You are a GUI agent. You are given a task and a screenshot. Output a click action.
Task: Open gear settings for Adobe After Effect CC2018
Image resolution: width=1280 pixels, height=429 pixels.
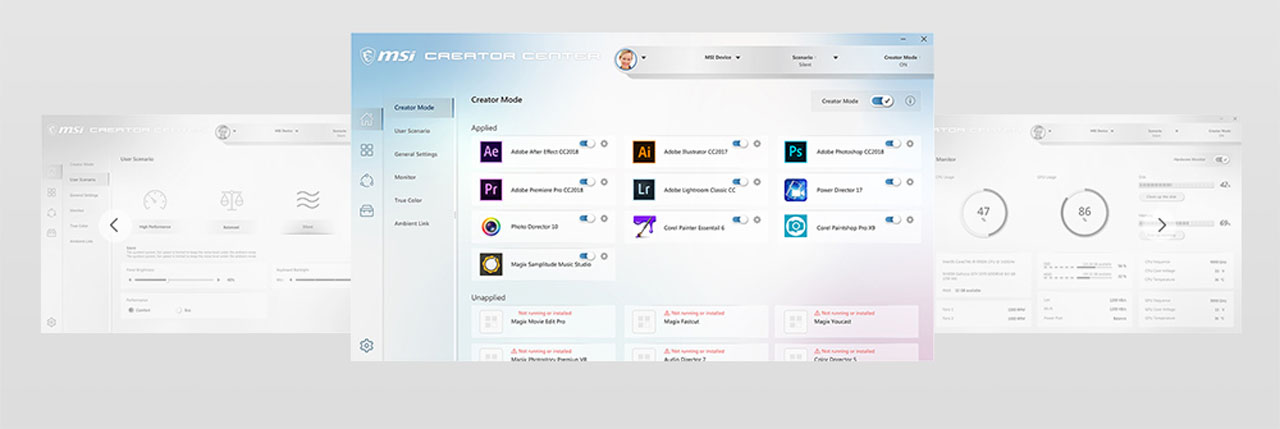(604, 144)
